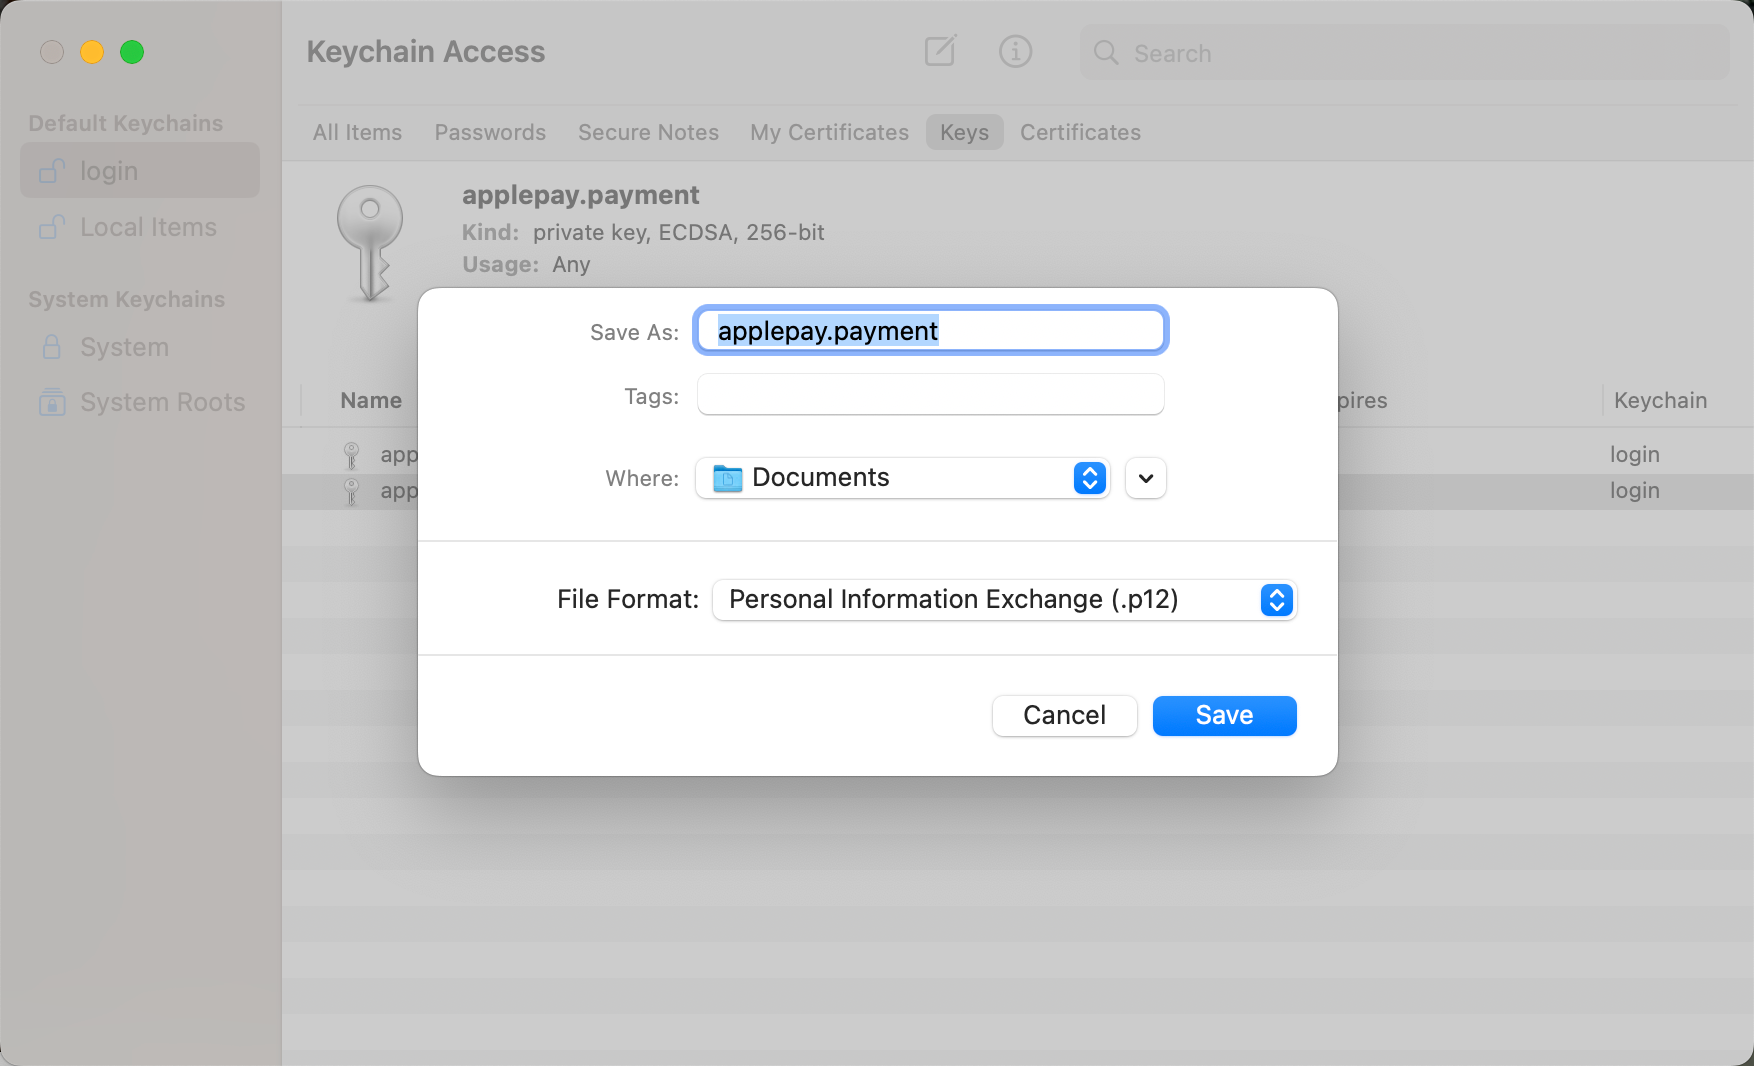
Task: Click the compose new note icon
Action: [x=940, y=51]
